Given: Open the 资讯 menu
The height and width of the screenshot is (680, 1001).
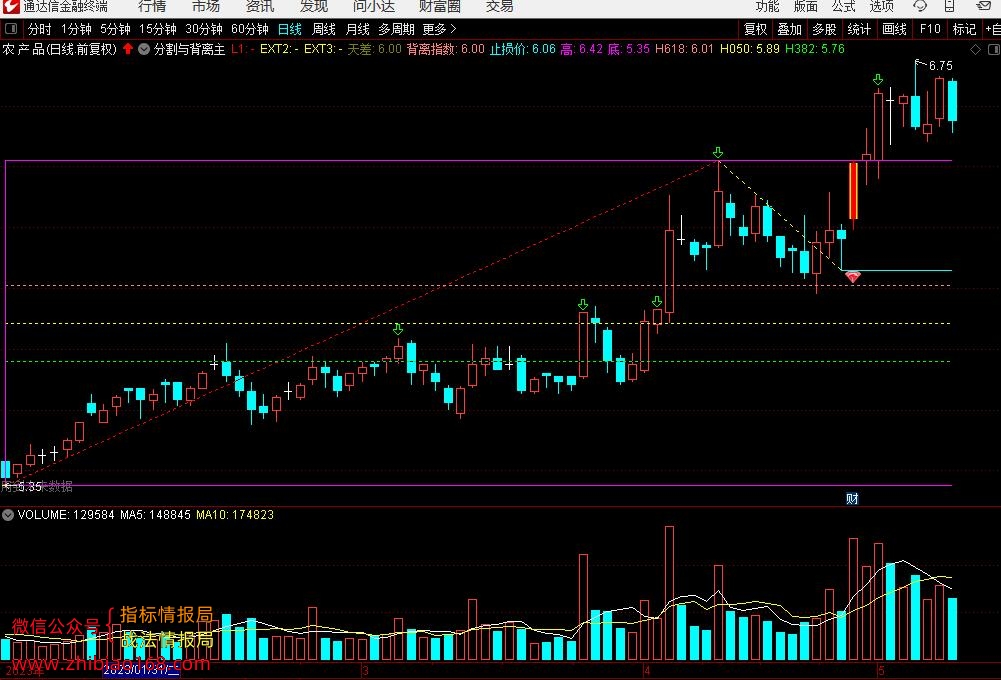Looking at the screenshot, I should (x=260, y=6).
